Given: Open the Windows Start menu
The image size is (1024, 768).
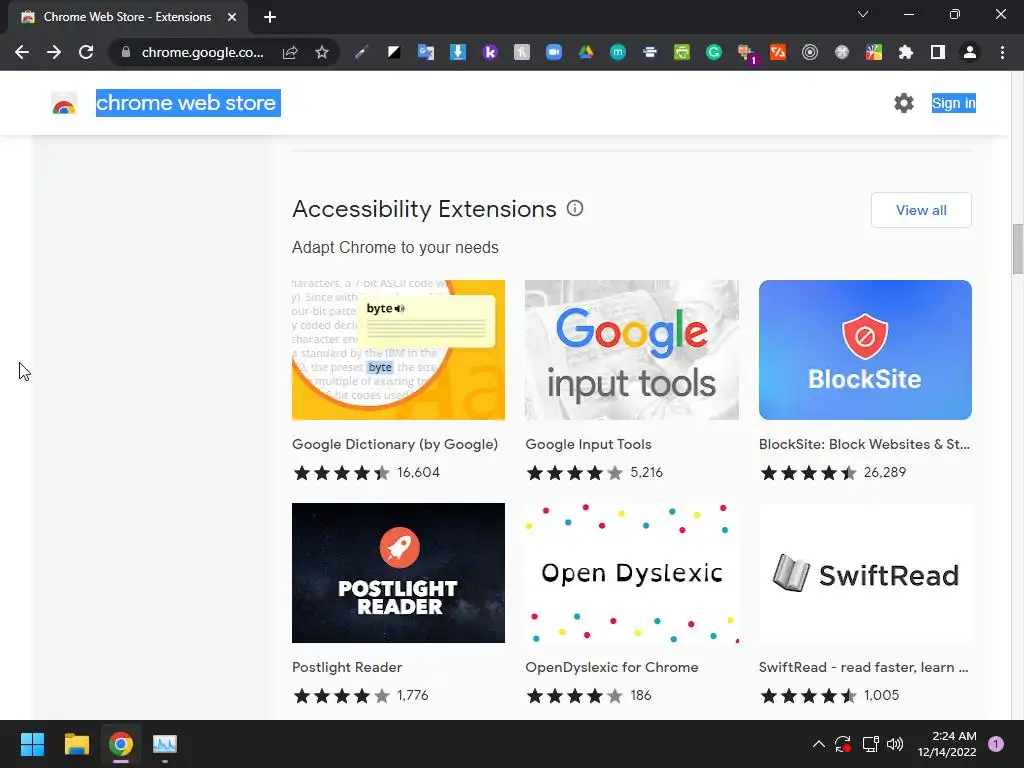Looking at the screenshot, I should click(x=32, y=744).
